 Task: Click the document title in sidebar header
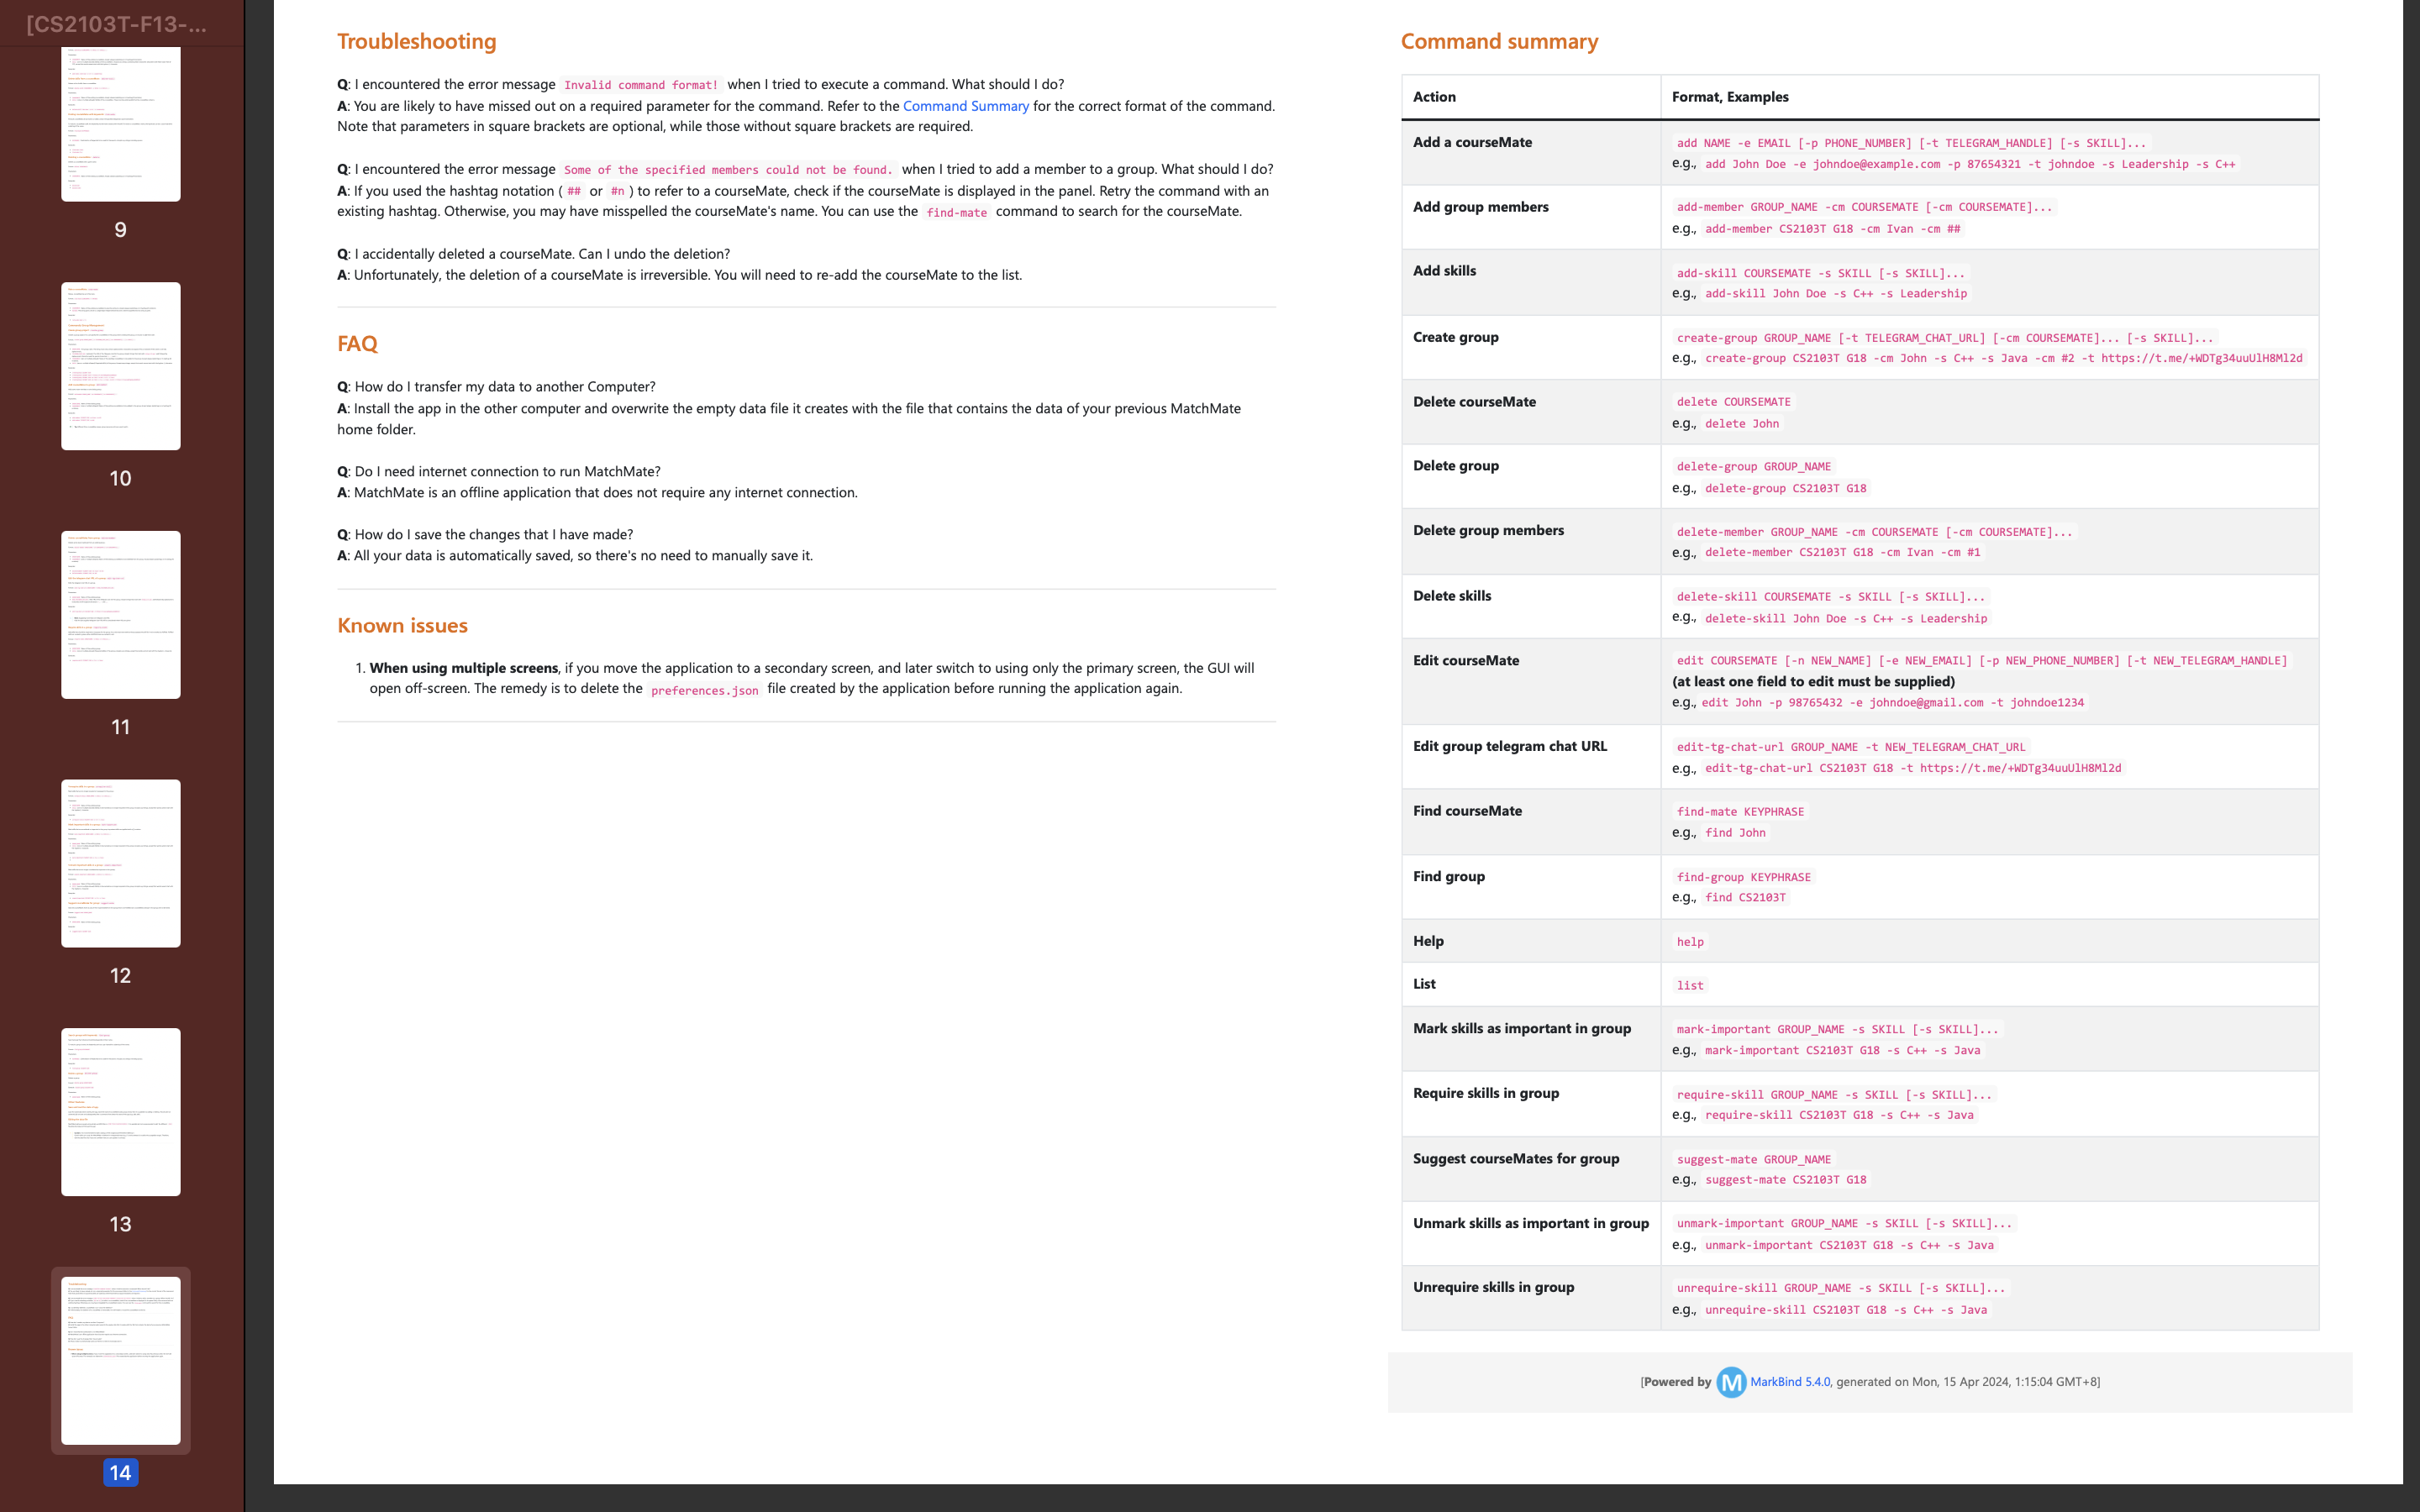coord(117,24)
